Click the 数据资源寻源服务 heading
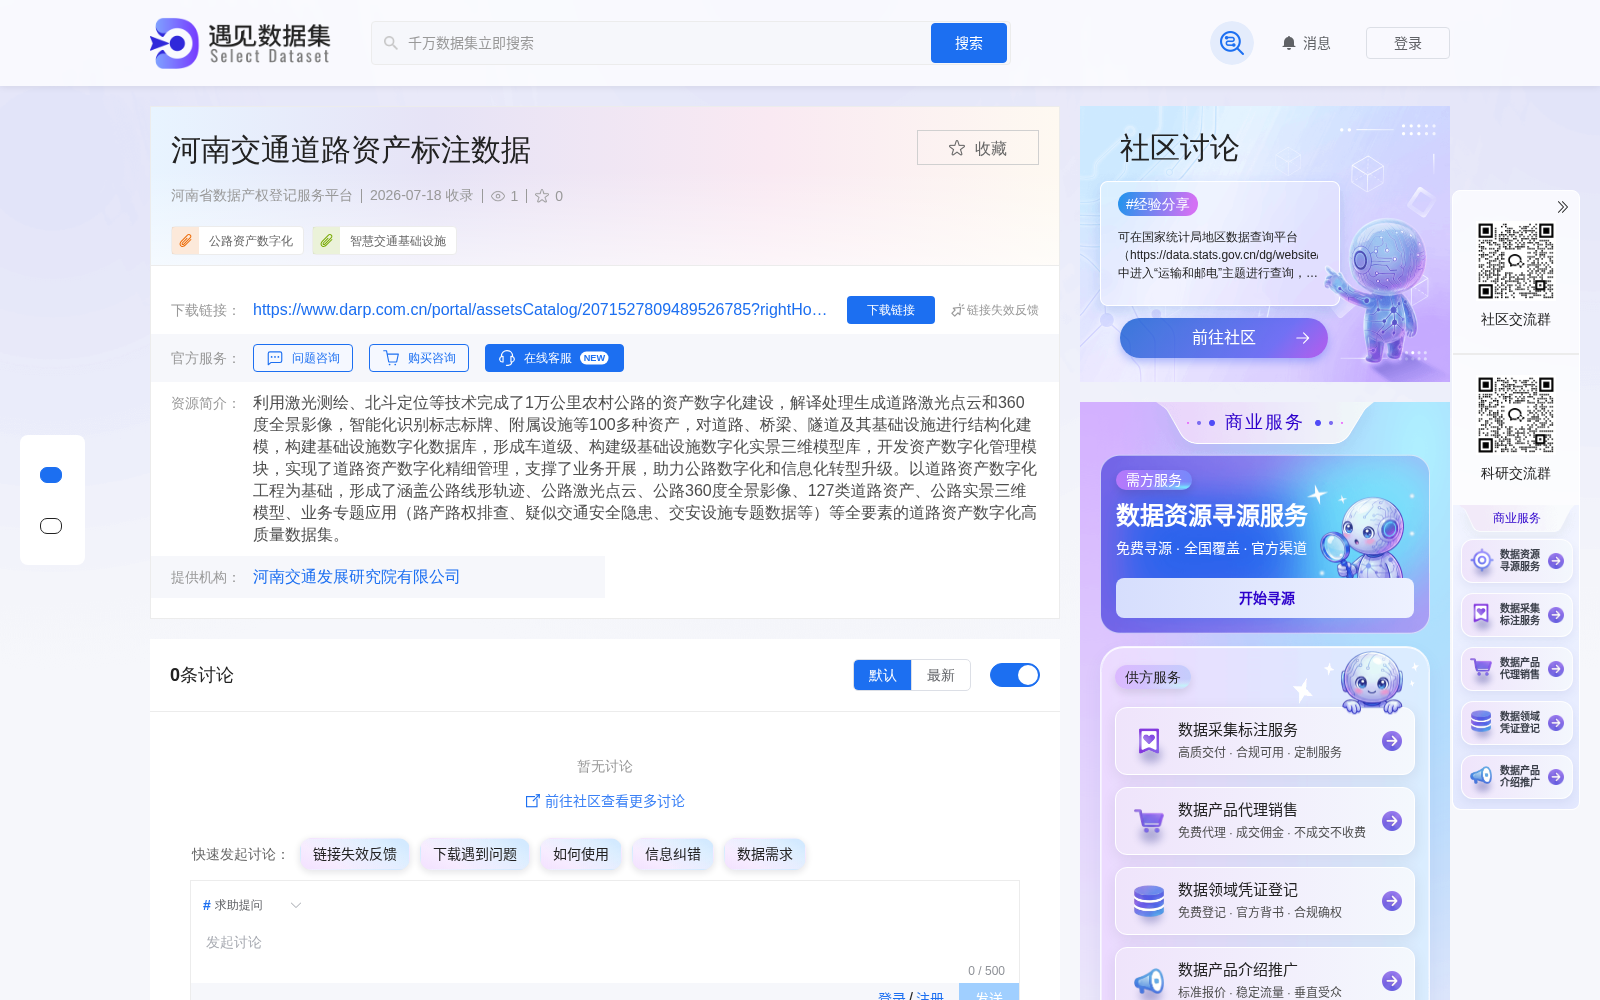 [x=1212, y=515]
